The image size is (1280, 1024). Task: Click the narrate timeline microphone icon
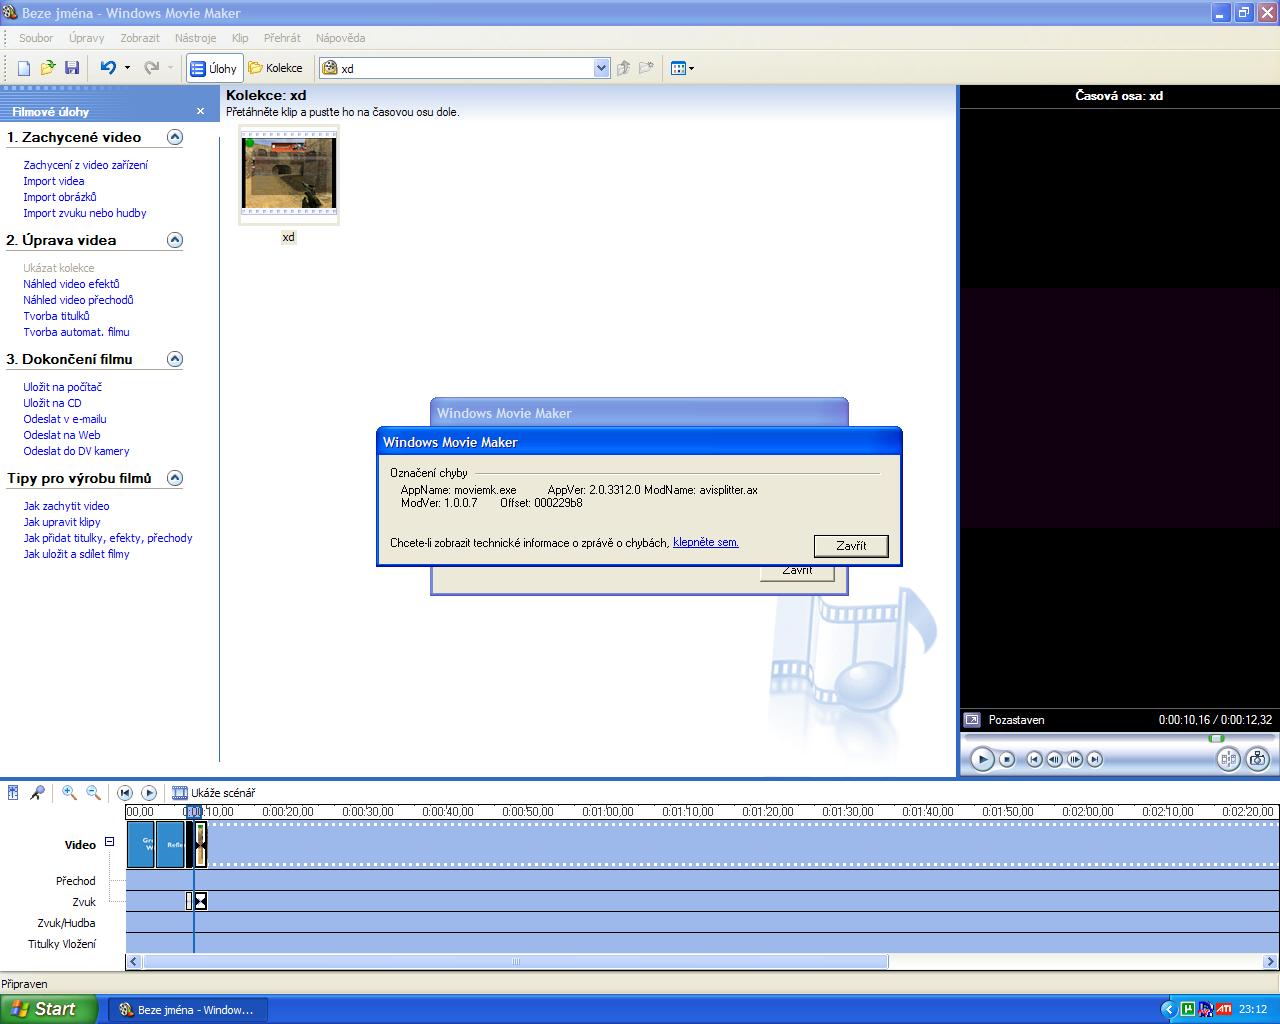[37, 793]
